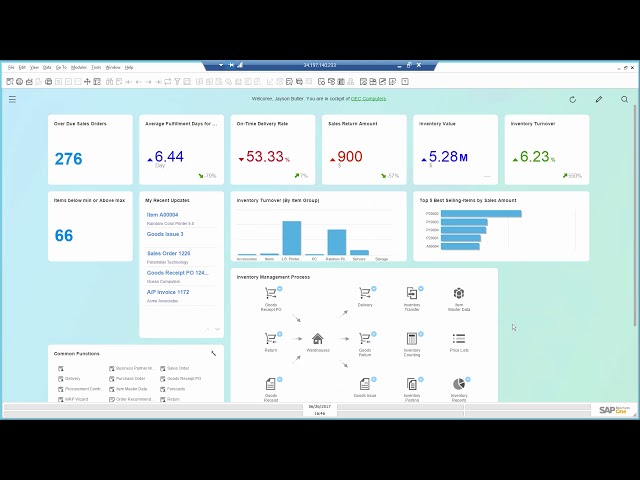Open the Edit menu
The height and width of the screenshot is (480, 640).
click(22, 67)
